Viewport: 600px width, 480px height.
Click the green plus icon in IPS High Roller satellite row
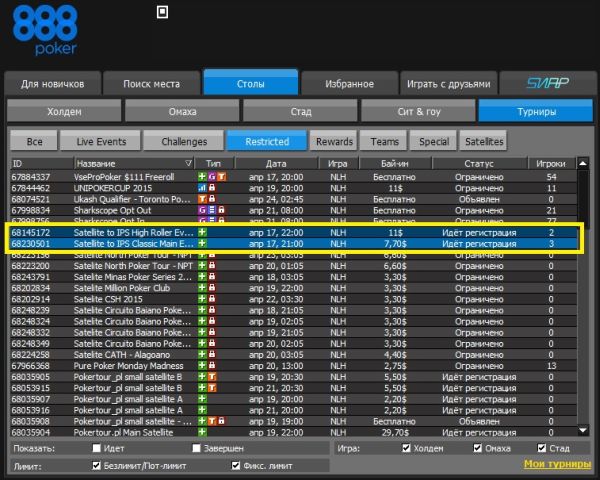coord(202,232)
